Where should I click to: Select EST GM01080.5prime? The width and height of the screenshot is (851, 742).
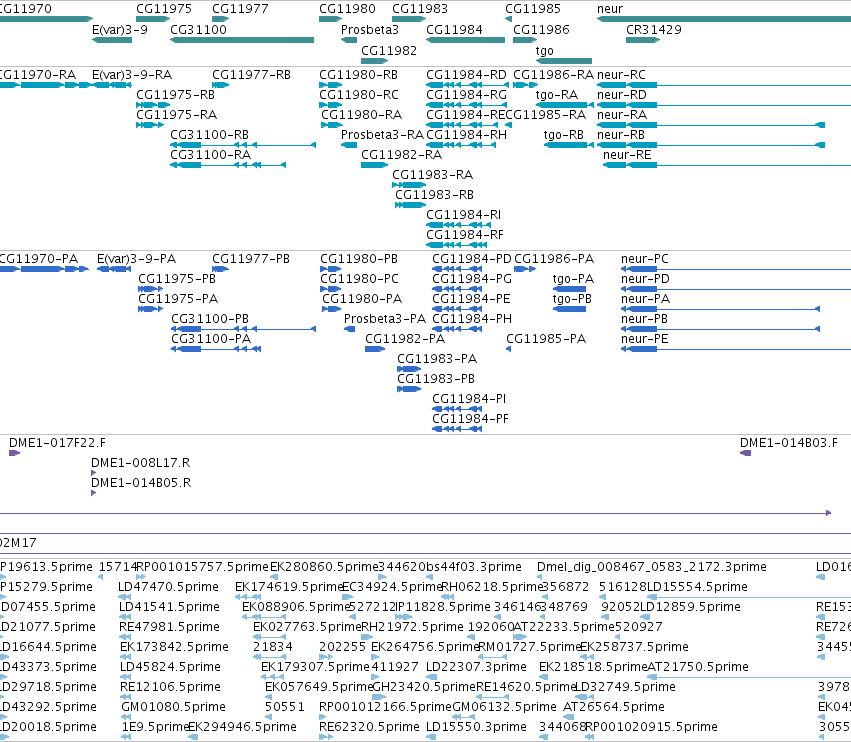(173, 707)
